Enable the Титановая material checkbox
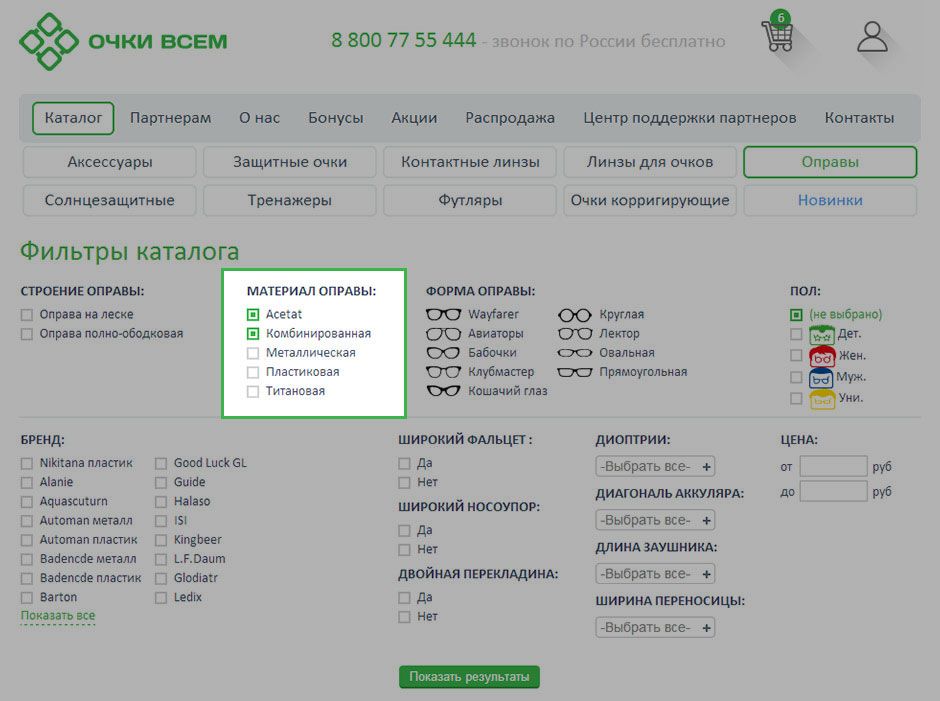 coord(253,391)
